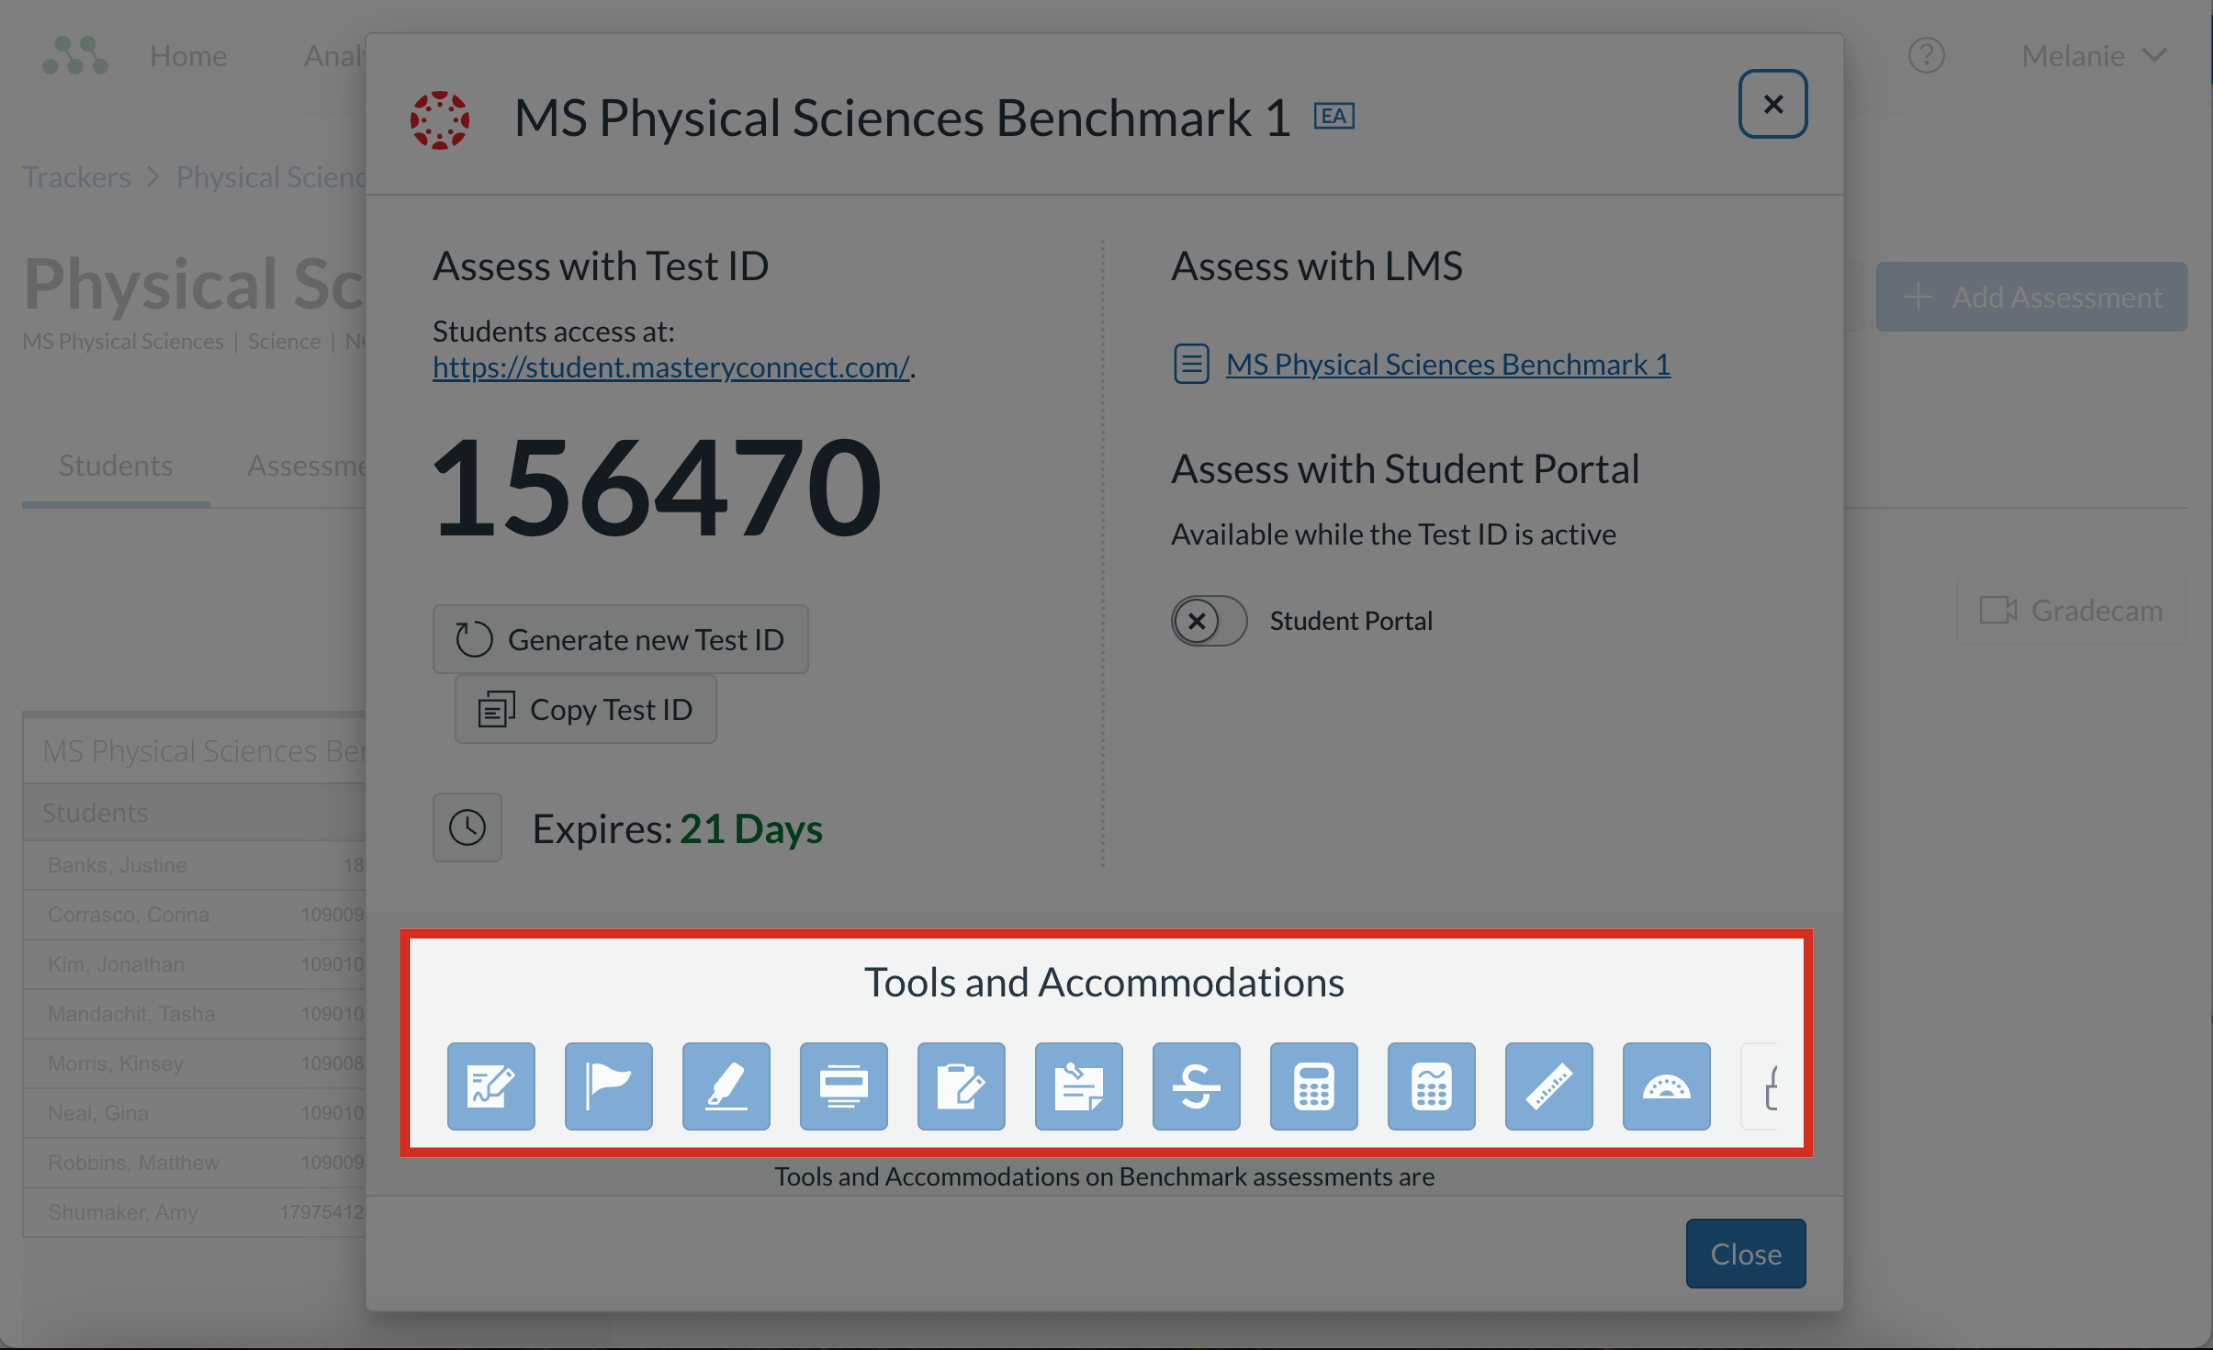Open the Home menu item

tap(188, 56)
